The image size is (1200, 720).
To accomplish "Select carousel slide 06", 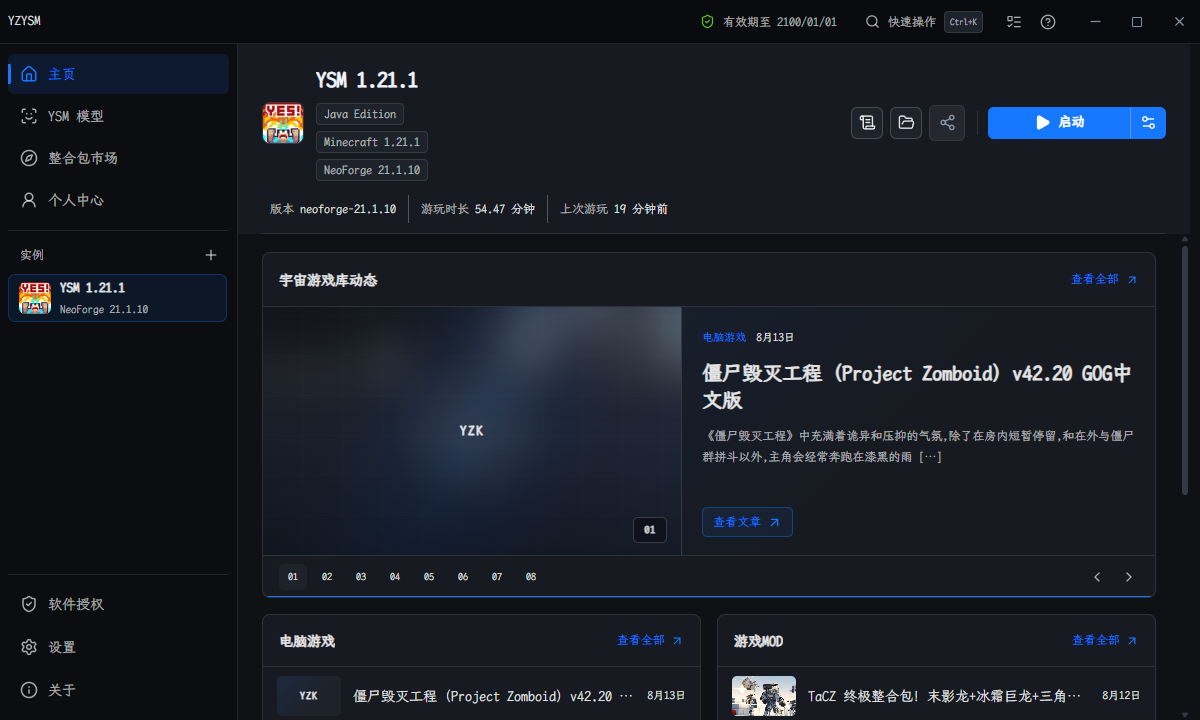I will (x=463, y=577).
